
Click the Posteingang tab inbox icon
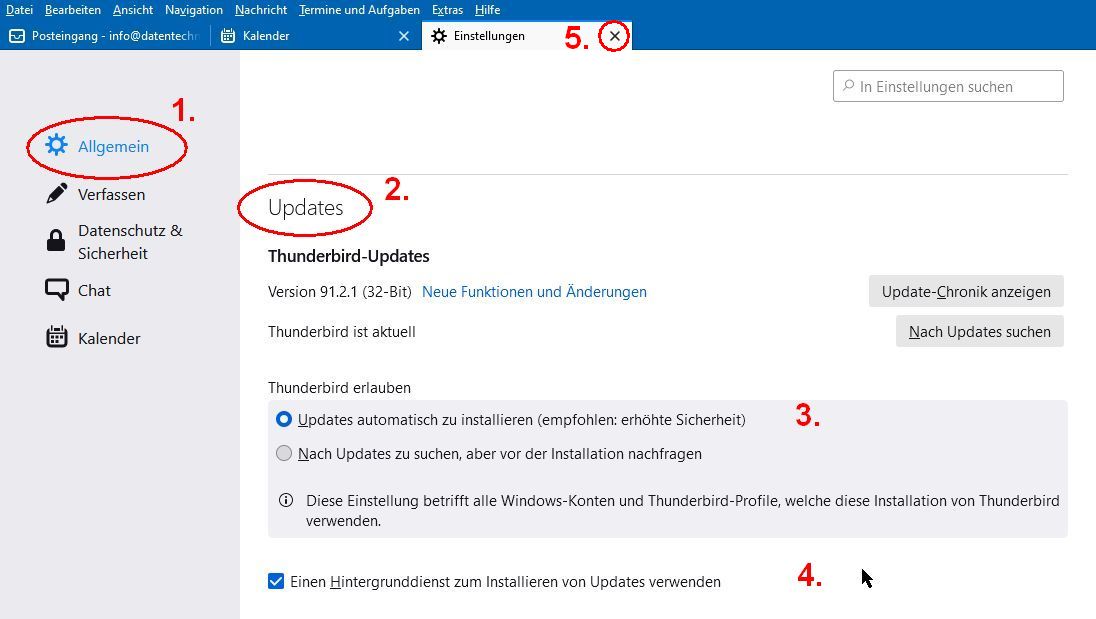pos(17,36)
